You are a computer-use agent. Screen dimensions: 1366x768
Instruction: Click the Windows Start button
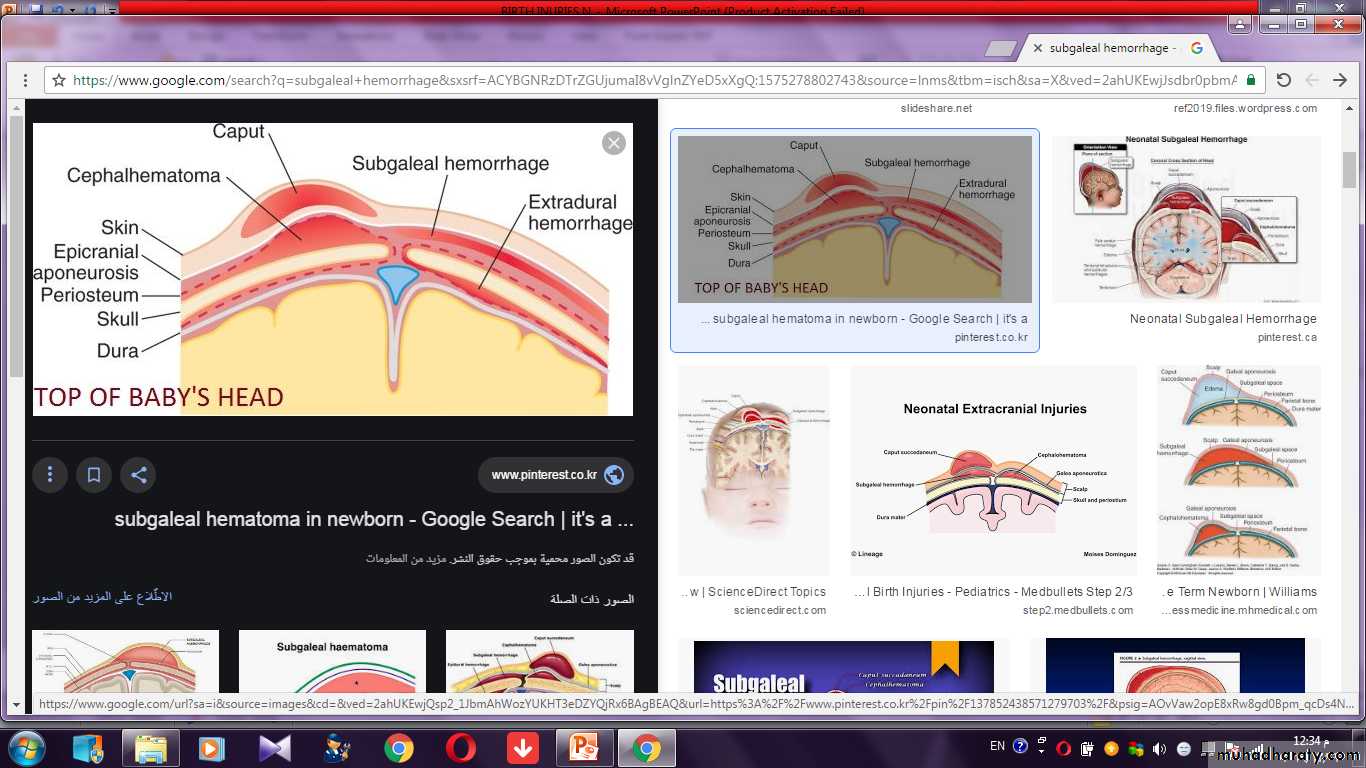[25, 748]
